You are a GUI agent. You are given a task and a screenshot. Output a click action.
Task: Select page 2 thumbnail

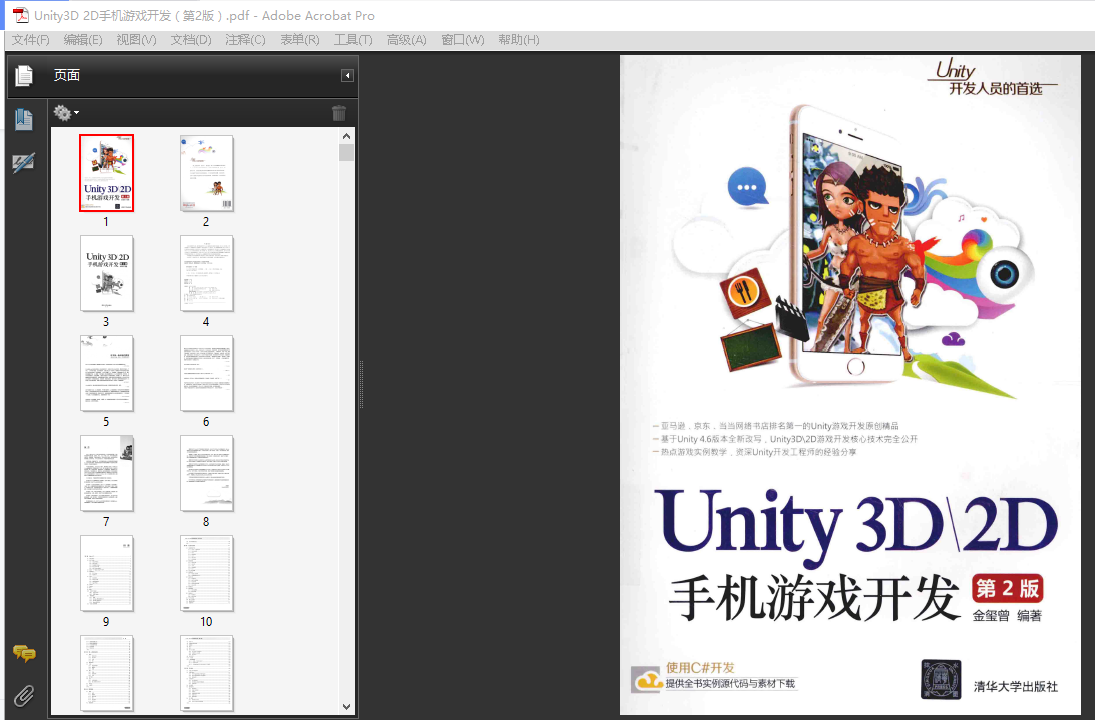(206, 172)
